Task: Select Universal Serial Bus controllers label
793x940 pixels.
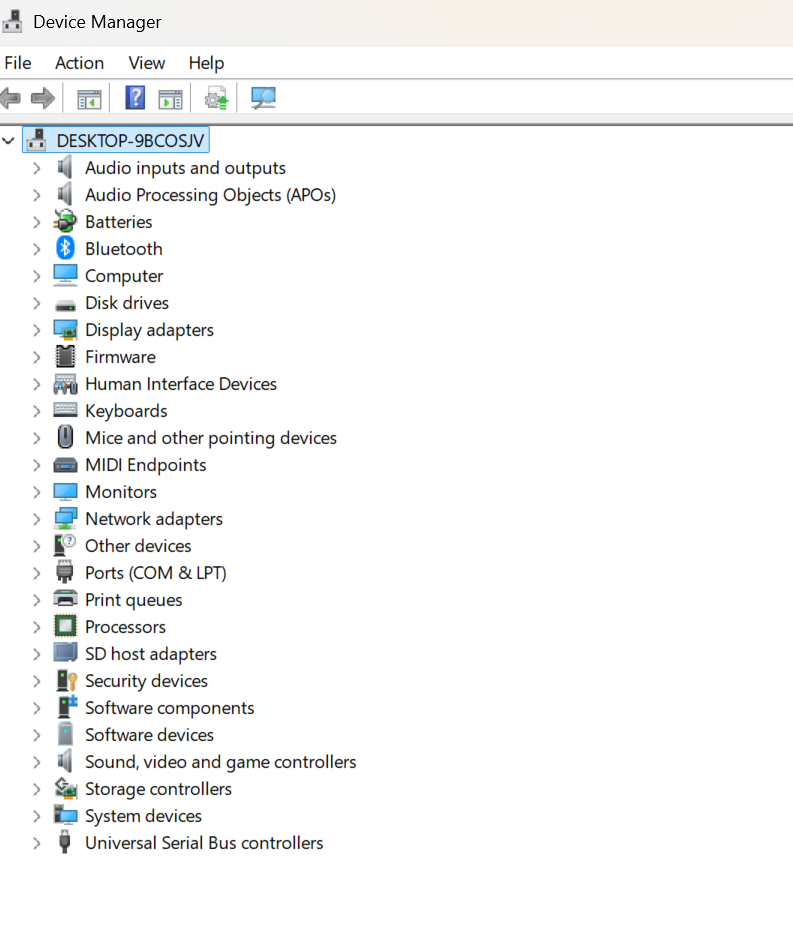Action: pos(204,842)
